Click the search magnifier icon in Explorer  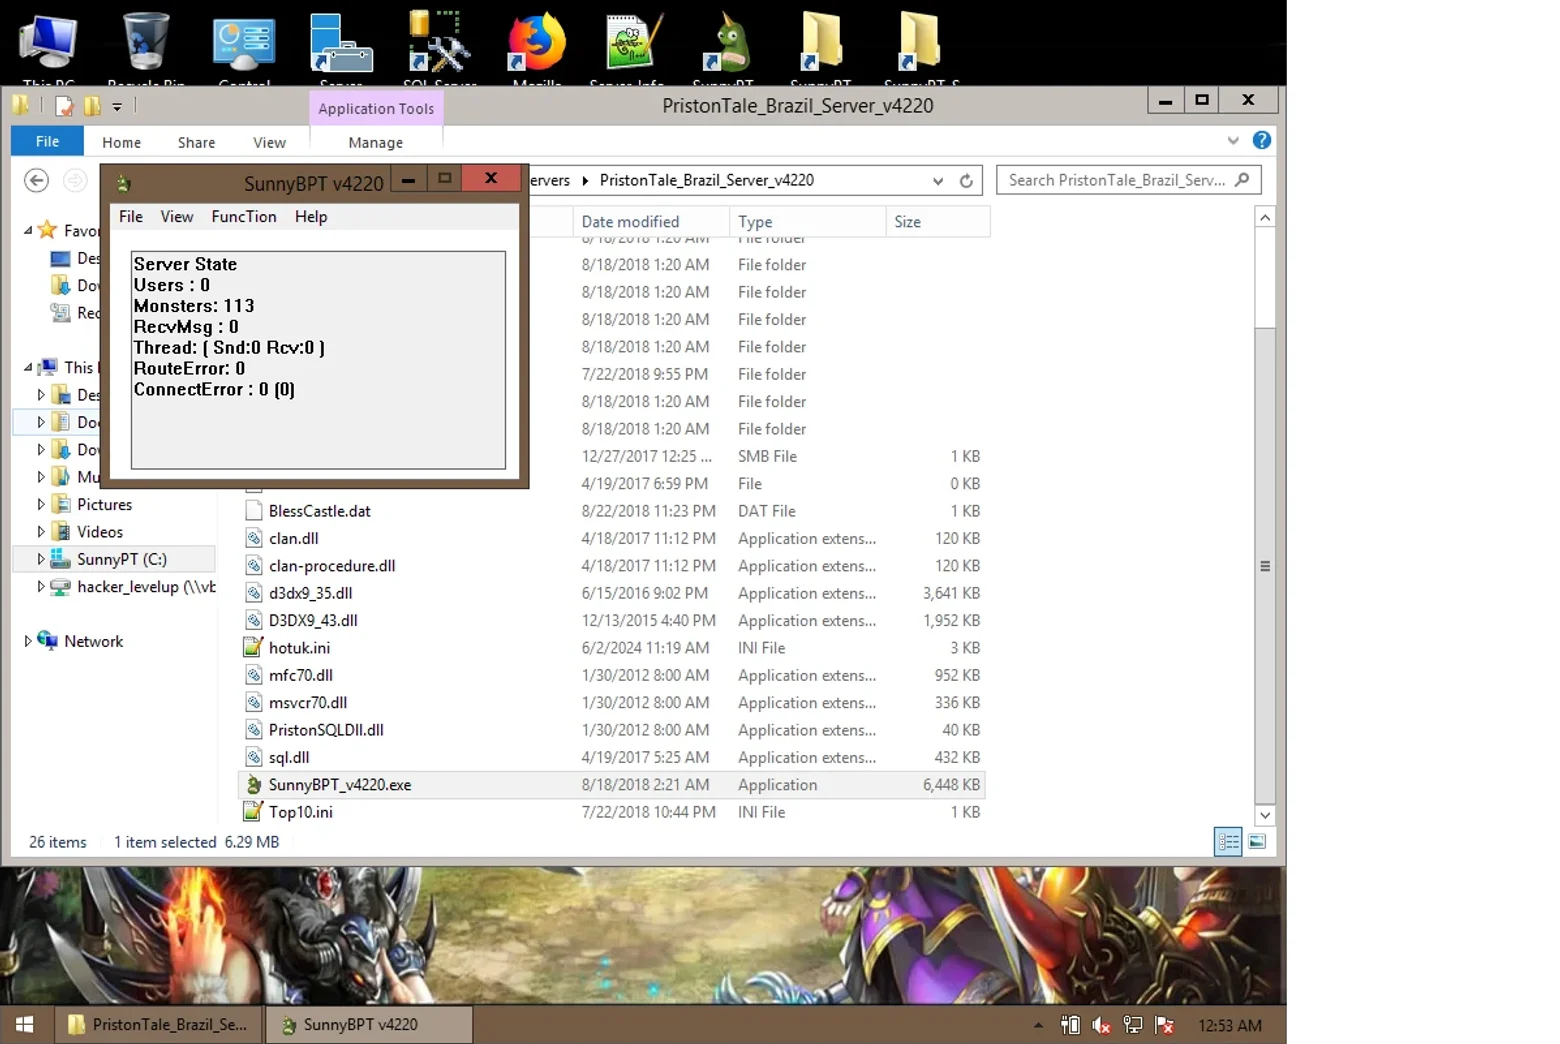[1242, 180]
